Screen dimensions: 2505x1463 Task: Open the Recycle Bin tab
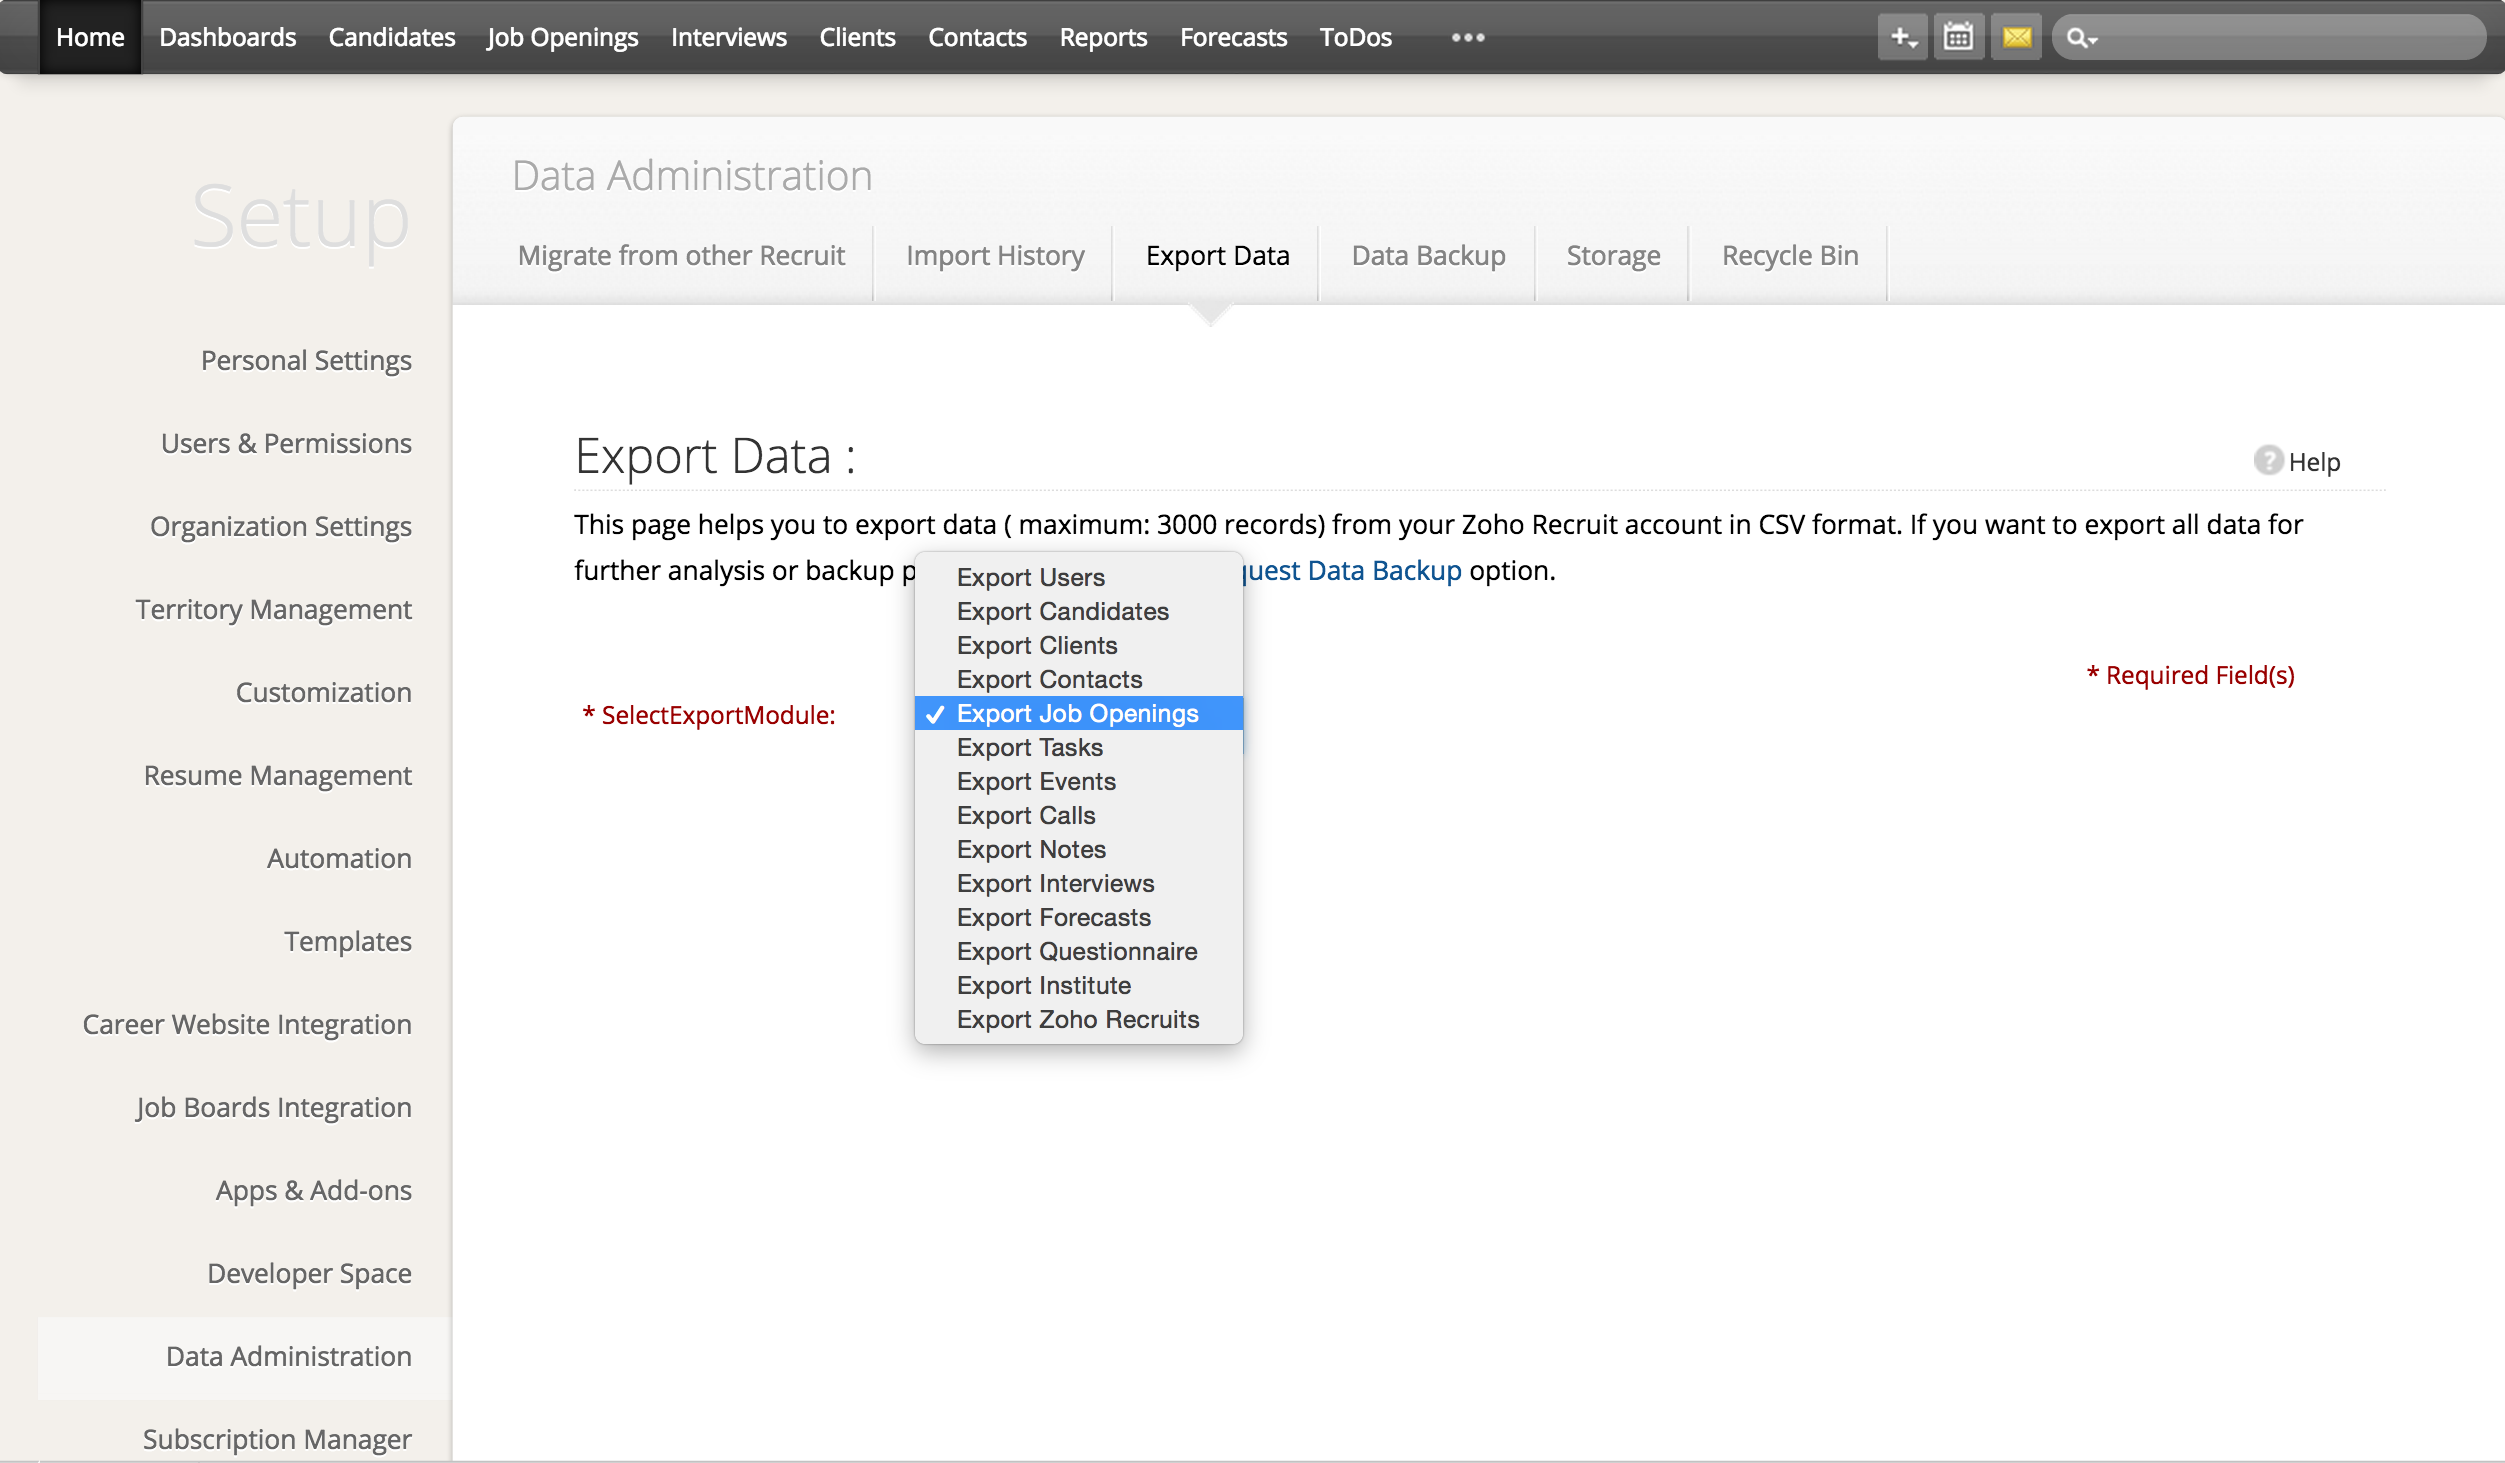[x=1789, y=255]
